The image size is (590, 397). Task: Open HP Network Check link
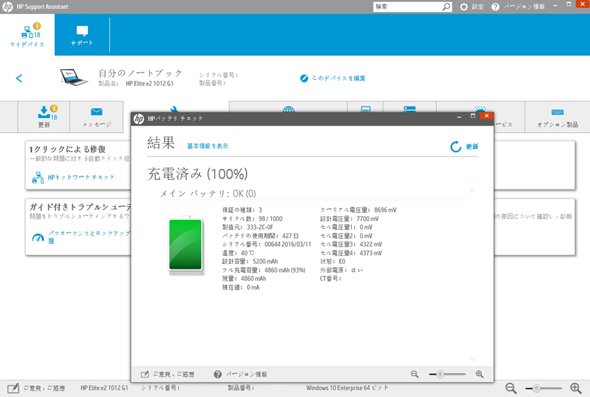(73, 177)
